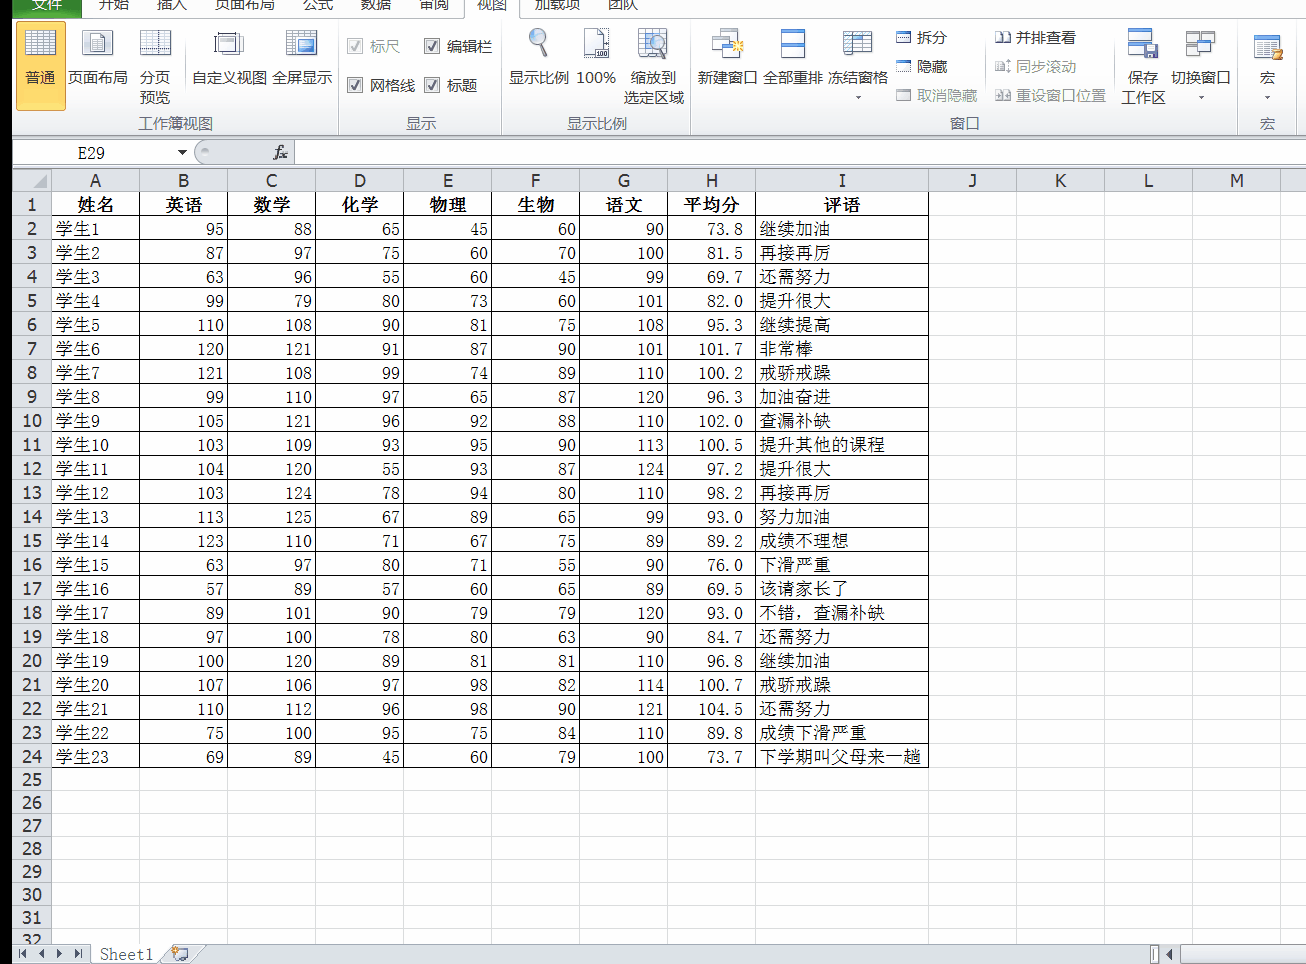The image size is (1306, 964).
Task: Select column H header
Action: 712,181
